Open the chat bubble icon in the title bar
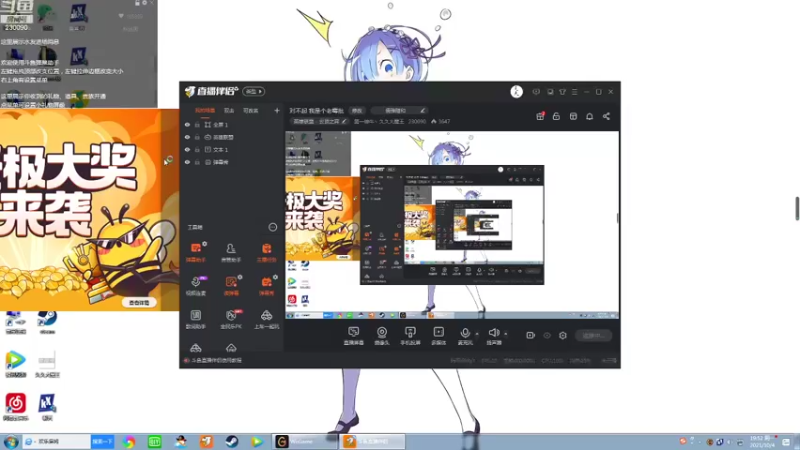 coord(536,92)
